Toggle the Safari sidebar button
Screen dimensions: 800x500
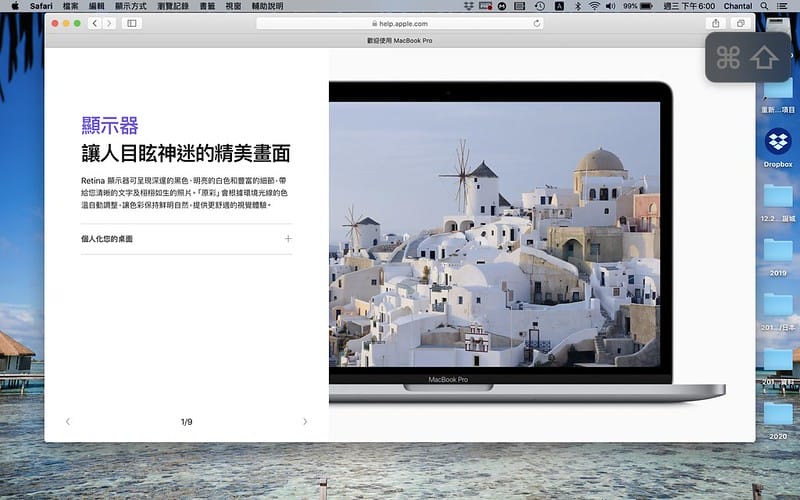(132, 23)
